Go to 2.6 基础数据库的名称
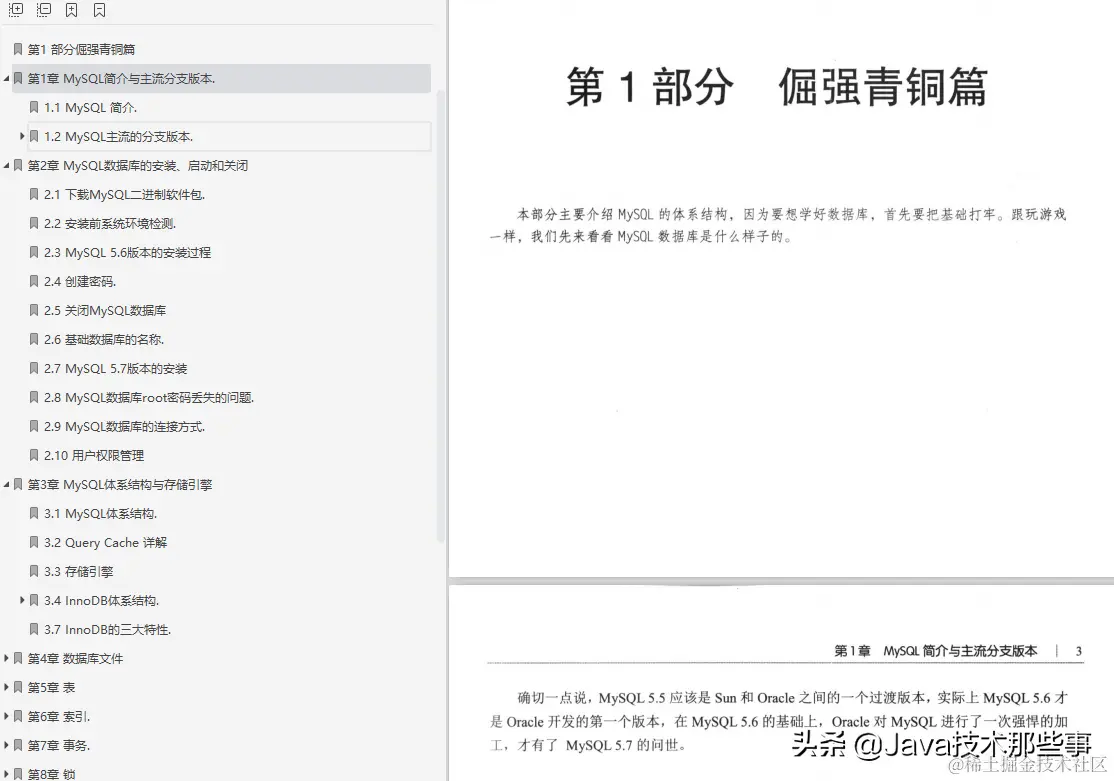 [x=104, y=340]
